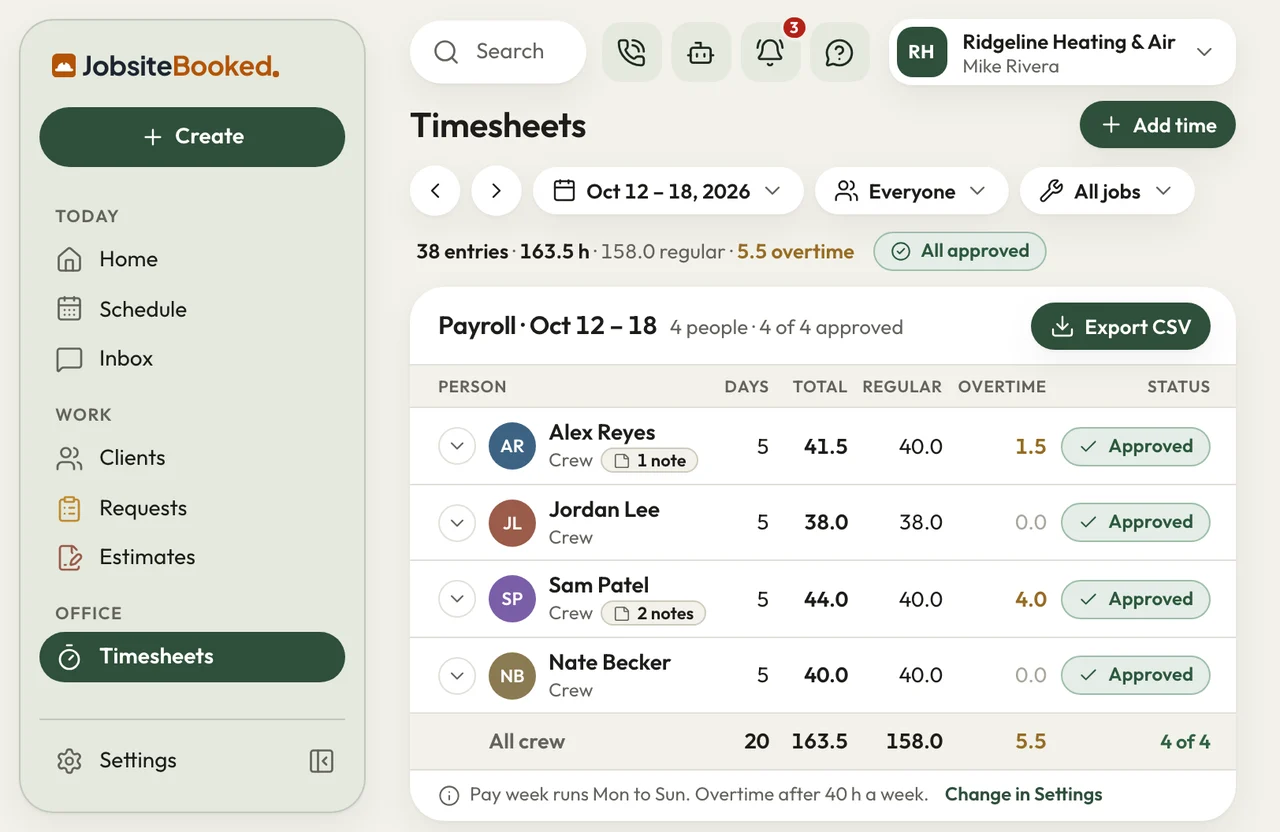Click the All approved status pill
This screenshot has height=832, width=1280.
(960, 251)
